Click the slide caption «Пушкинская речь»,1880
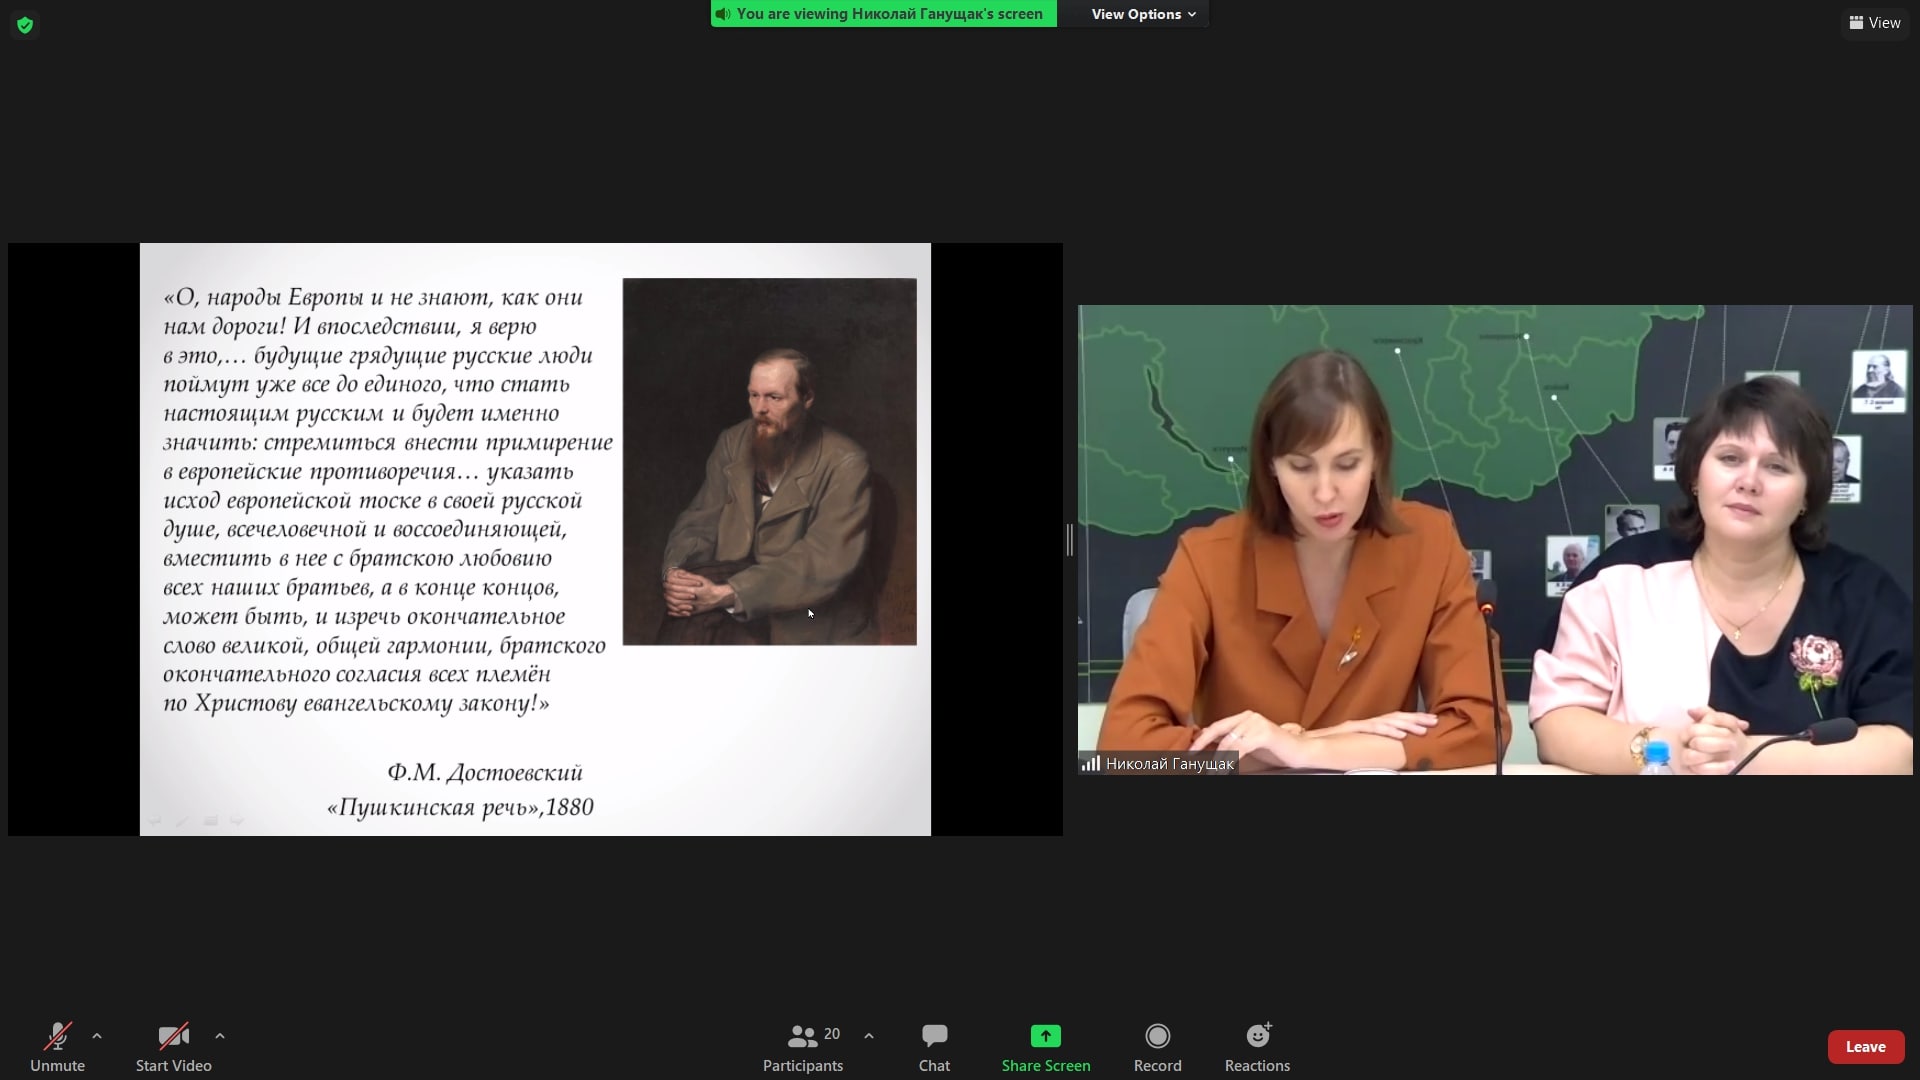 [x=461, y=807]
